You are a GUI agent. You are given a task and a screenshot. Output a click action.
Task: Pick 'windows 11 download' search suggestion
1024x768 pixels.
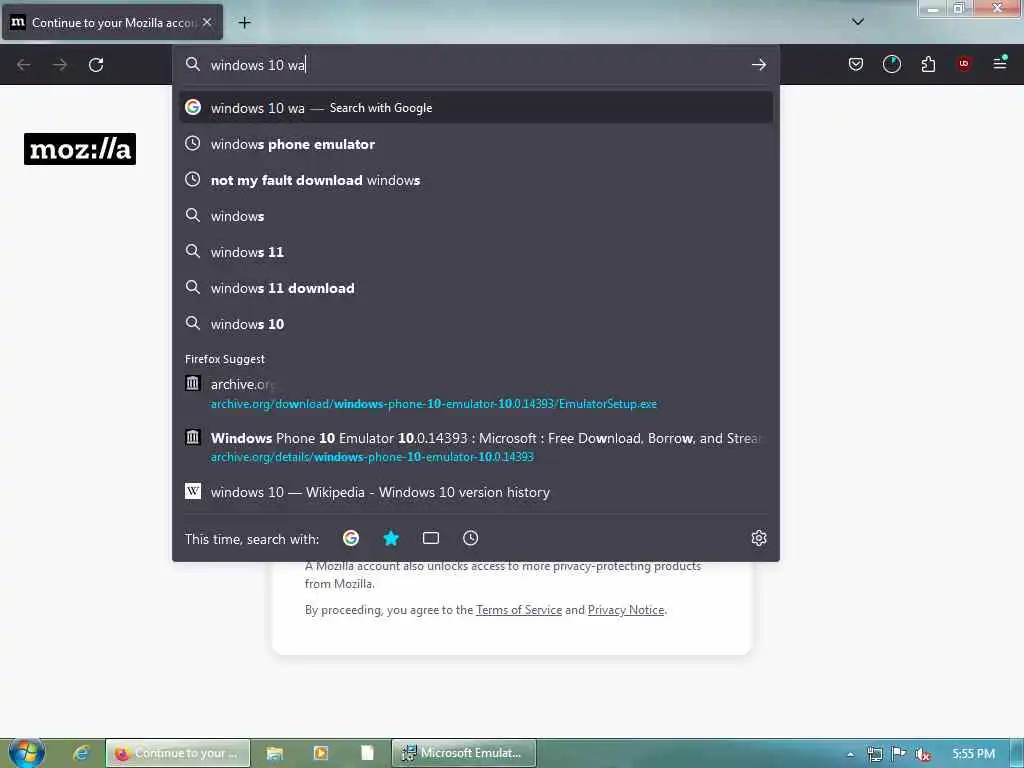(476, 287)
